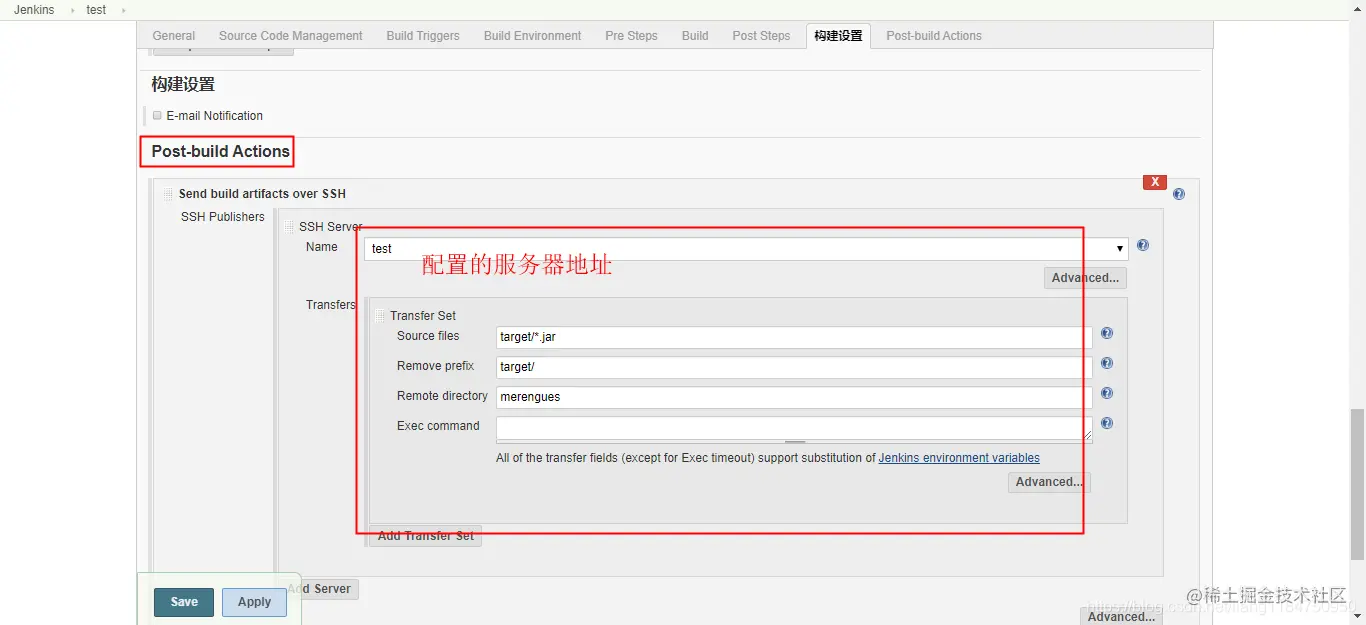The width and height of the screenshot is (1366, 625).
Task: Grab the drag handle of Send build artifacts section
Action: coord(168,194)
